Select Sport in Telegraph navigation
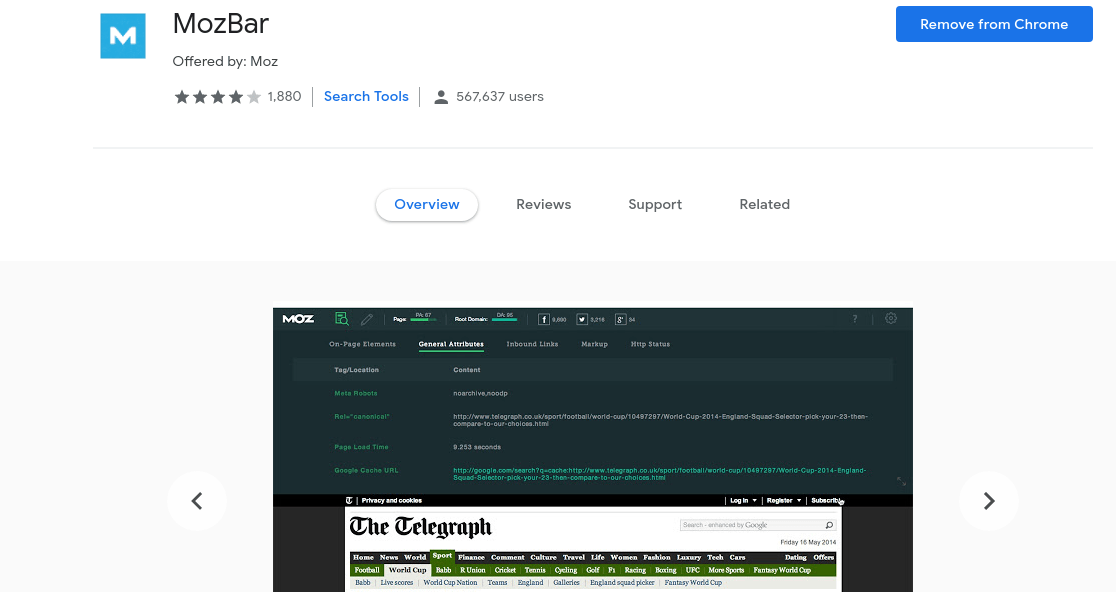 point(442,556)
